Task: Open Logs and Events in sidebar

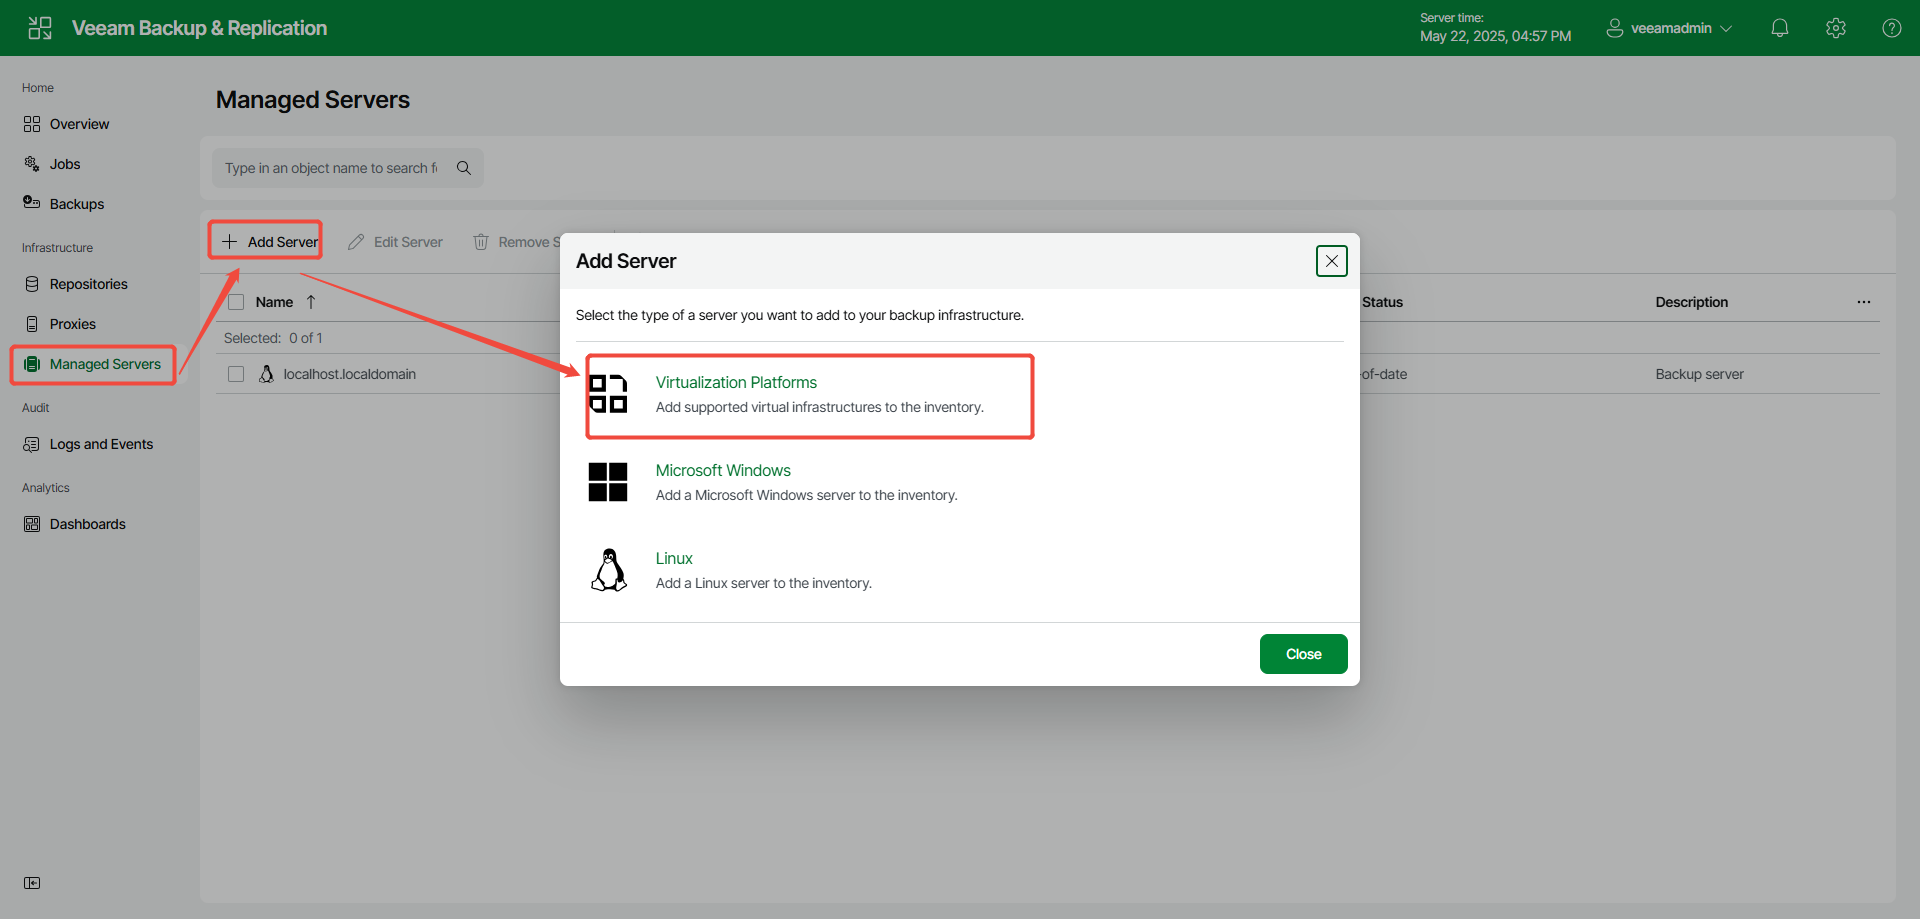Action: pos(101,444)
